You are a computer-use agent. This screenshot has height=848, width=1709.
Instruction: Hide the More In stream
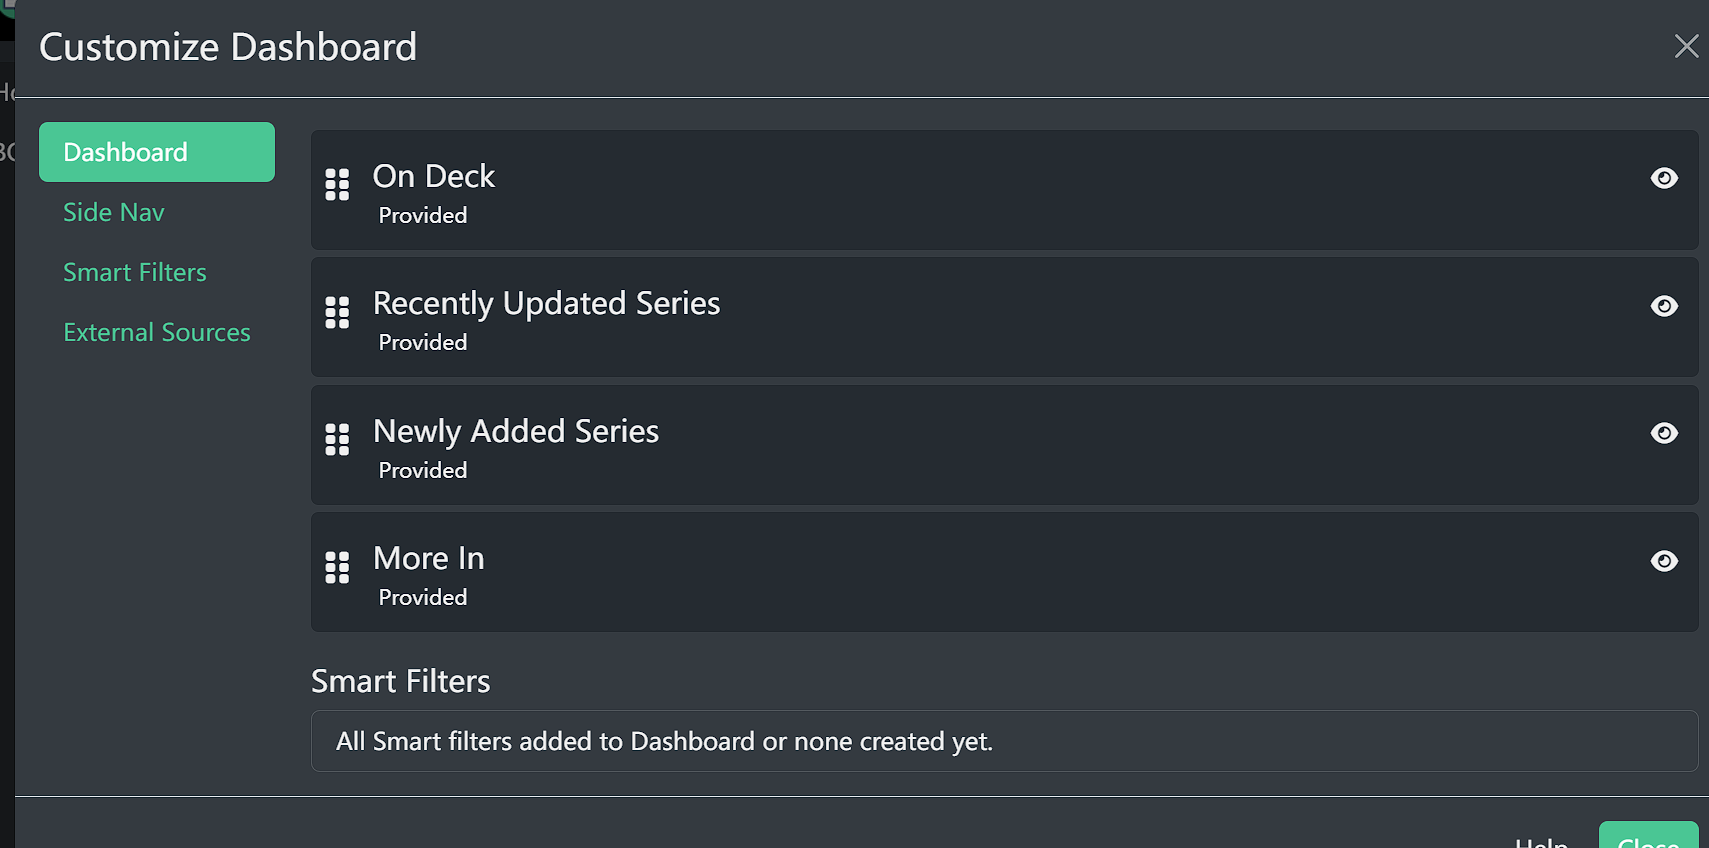coord(1664,561)
